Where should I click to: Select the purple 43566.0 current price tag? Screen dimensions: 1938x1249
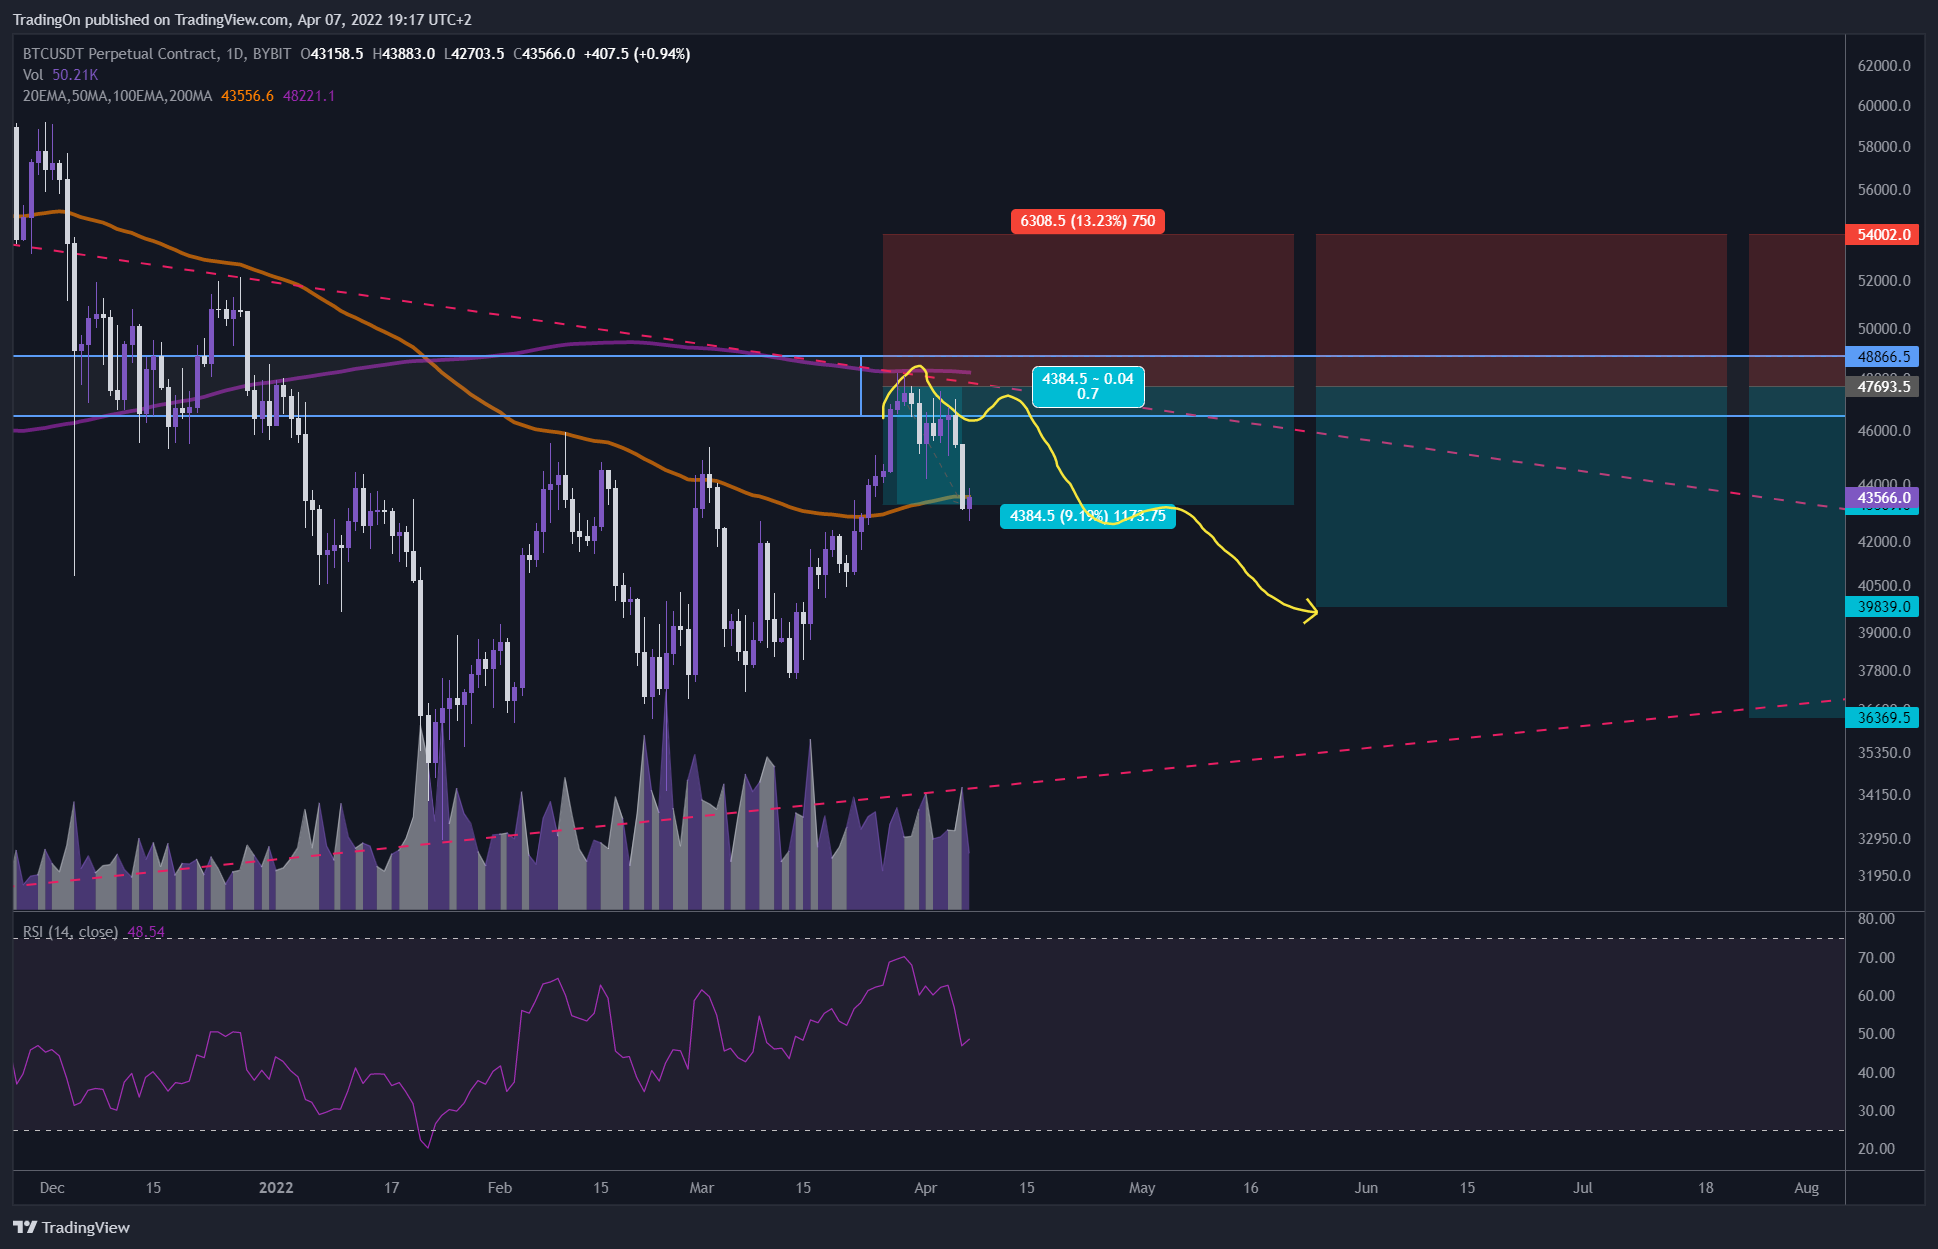pos(1883,498)
